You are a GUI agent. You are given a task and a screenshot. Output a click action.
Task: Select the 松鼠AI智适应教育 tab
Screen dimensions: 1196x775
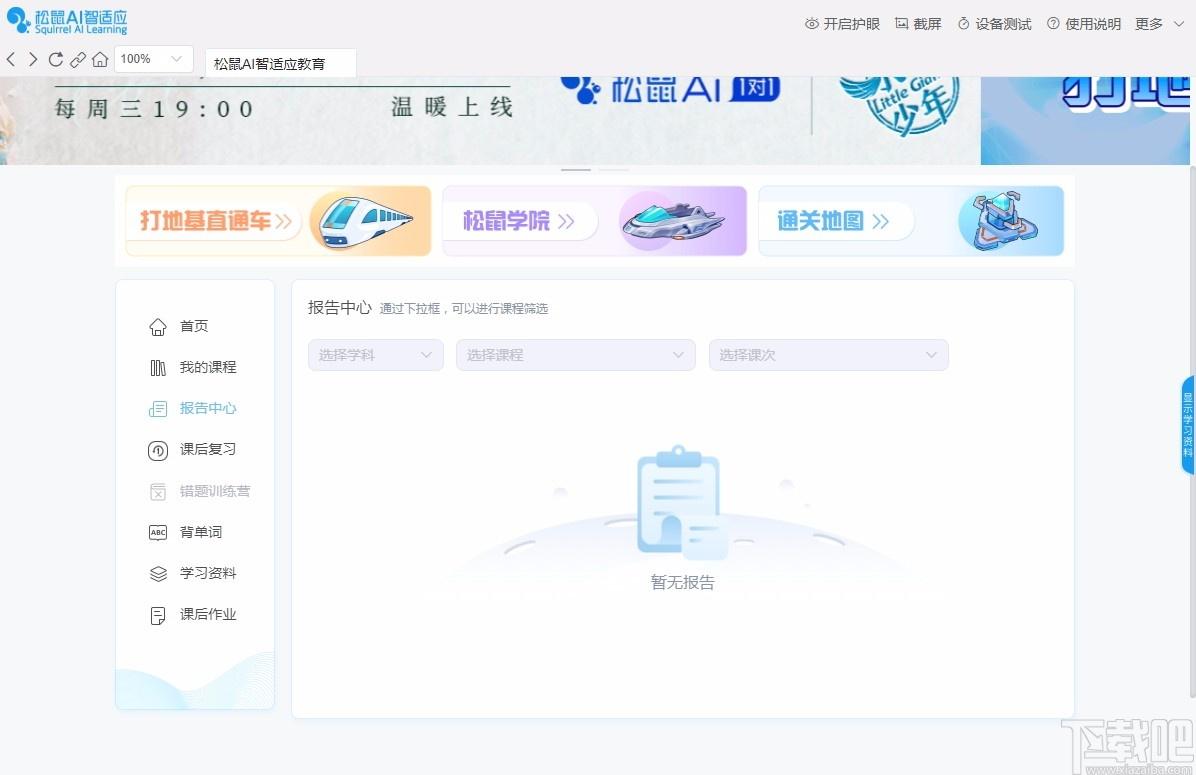pyautogui.click(x=281, y=63)
